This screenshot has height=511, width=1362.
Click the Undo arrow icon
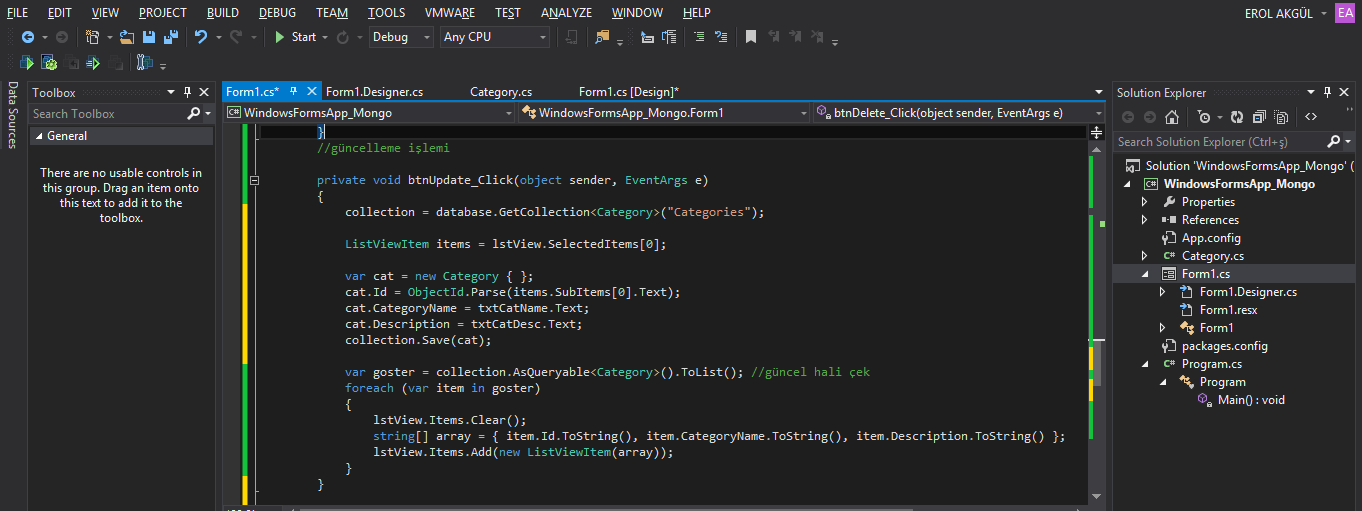pos(201,37)
